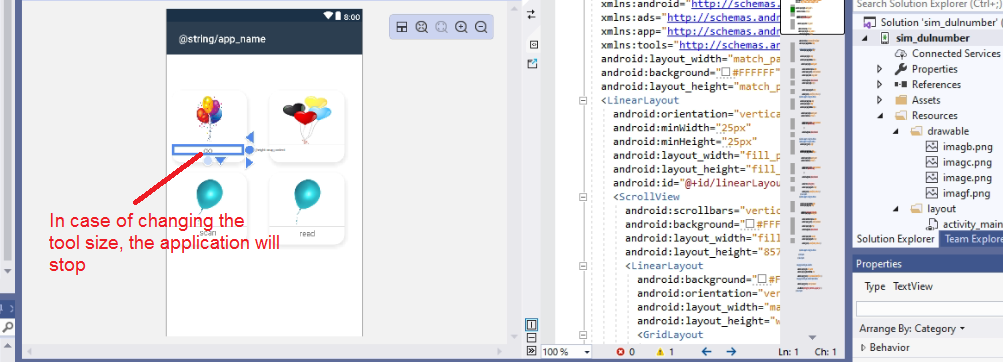
Task: Select imagf.png file
Action: click(966, 193)
